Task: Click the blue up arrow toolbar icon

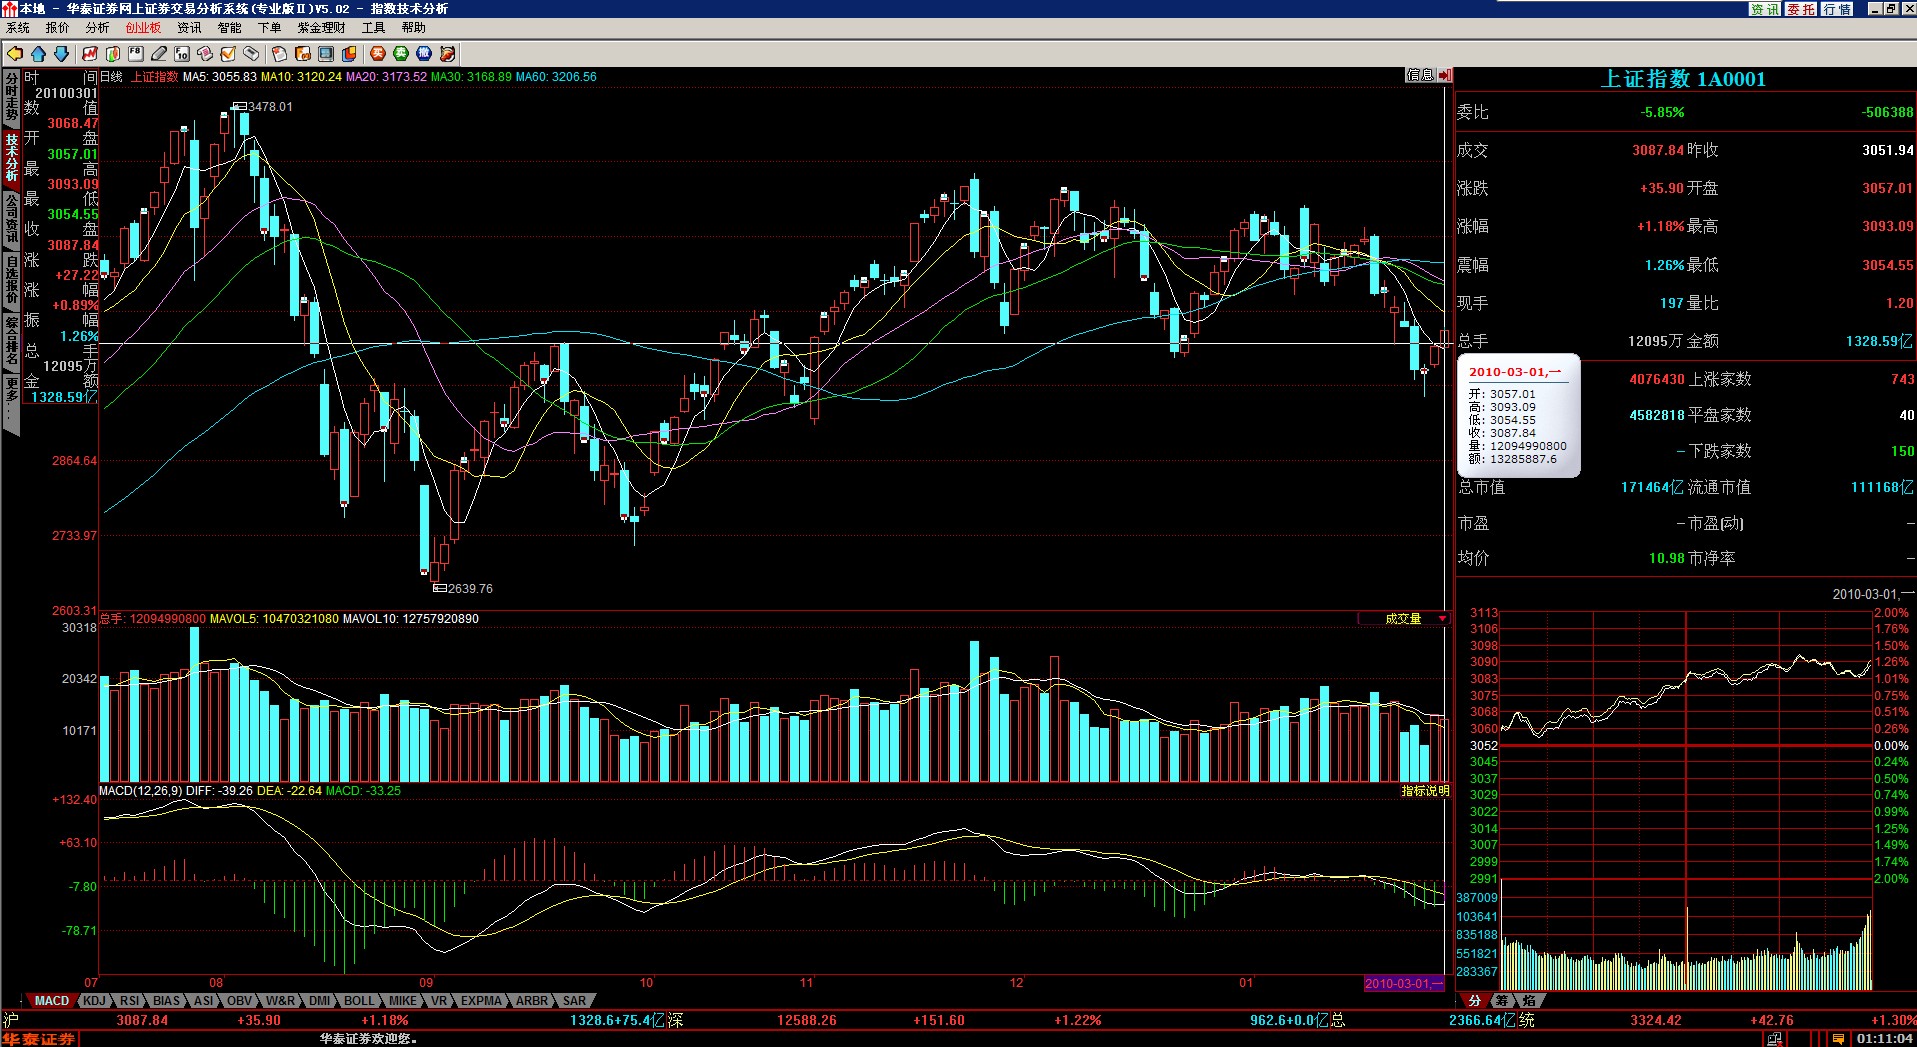Action: (x=38, y=54)
